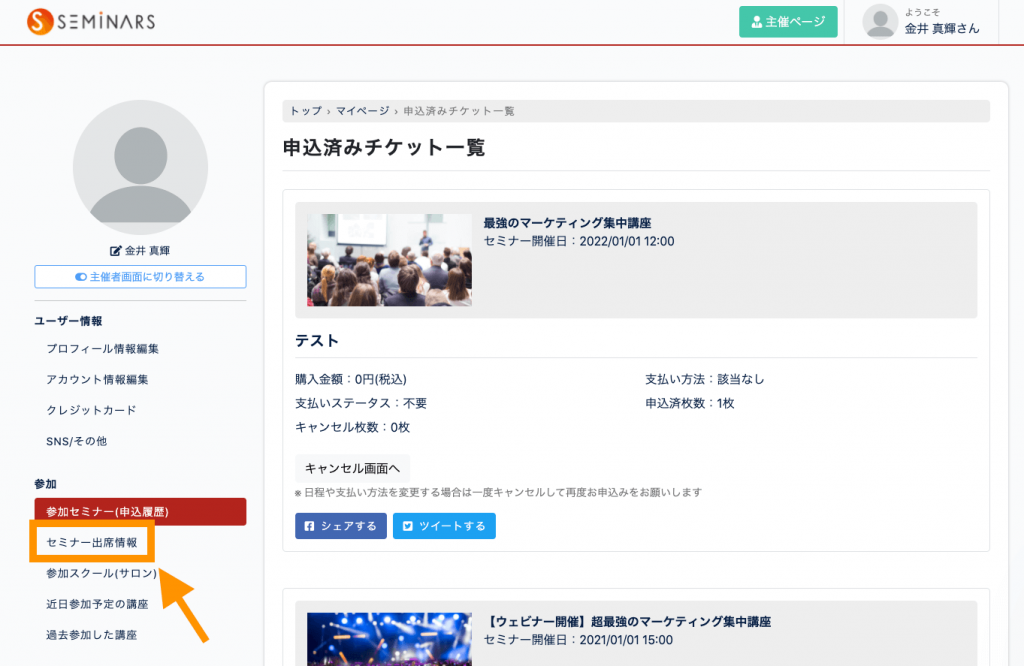The image size is (1024, 666).
Task: Open 参加スクール(サロン) menu item
Action: coord(101,573)
